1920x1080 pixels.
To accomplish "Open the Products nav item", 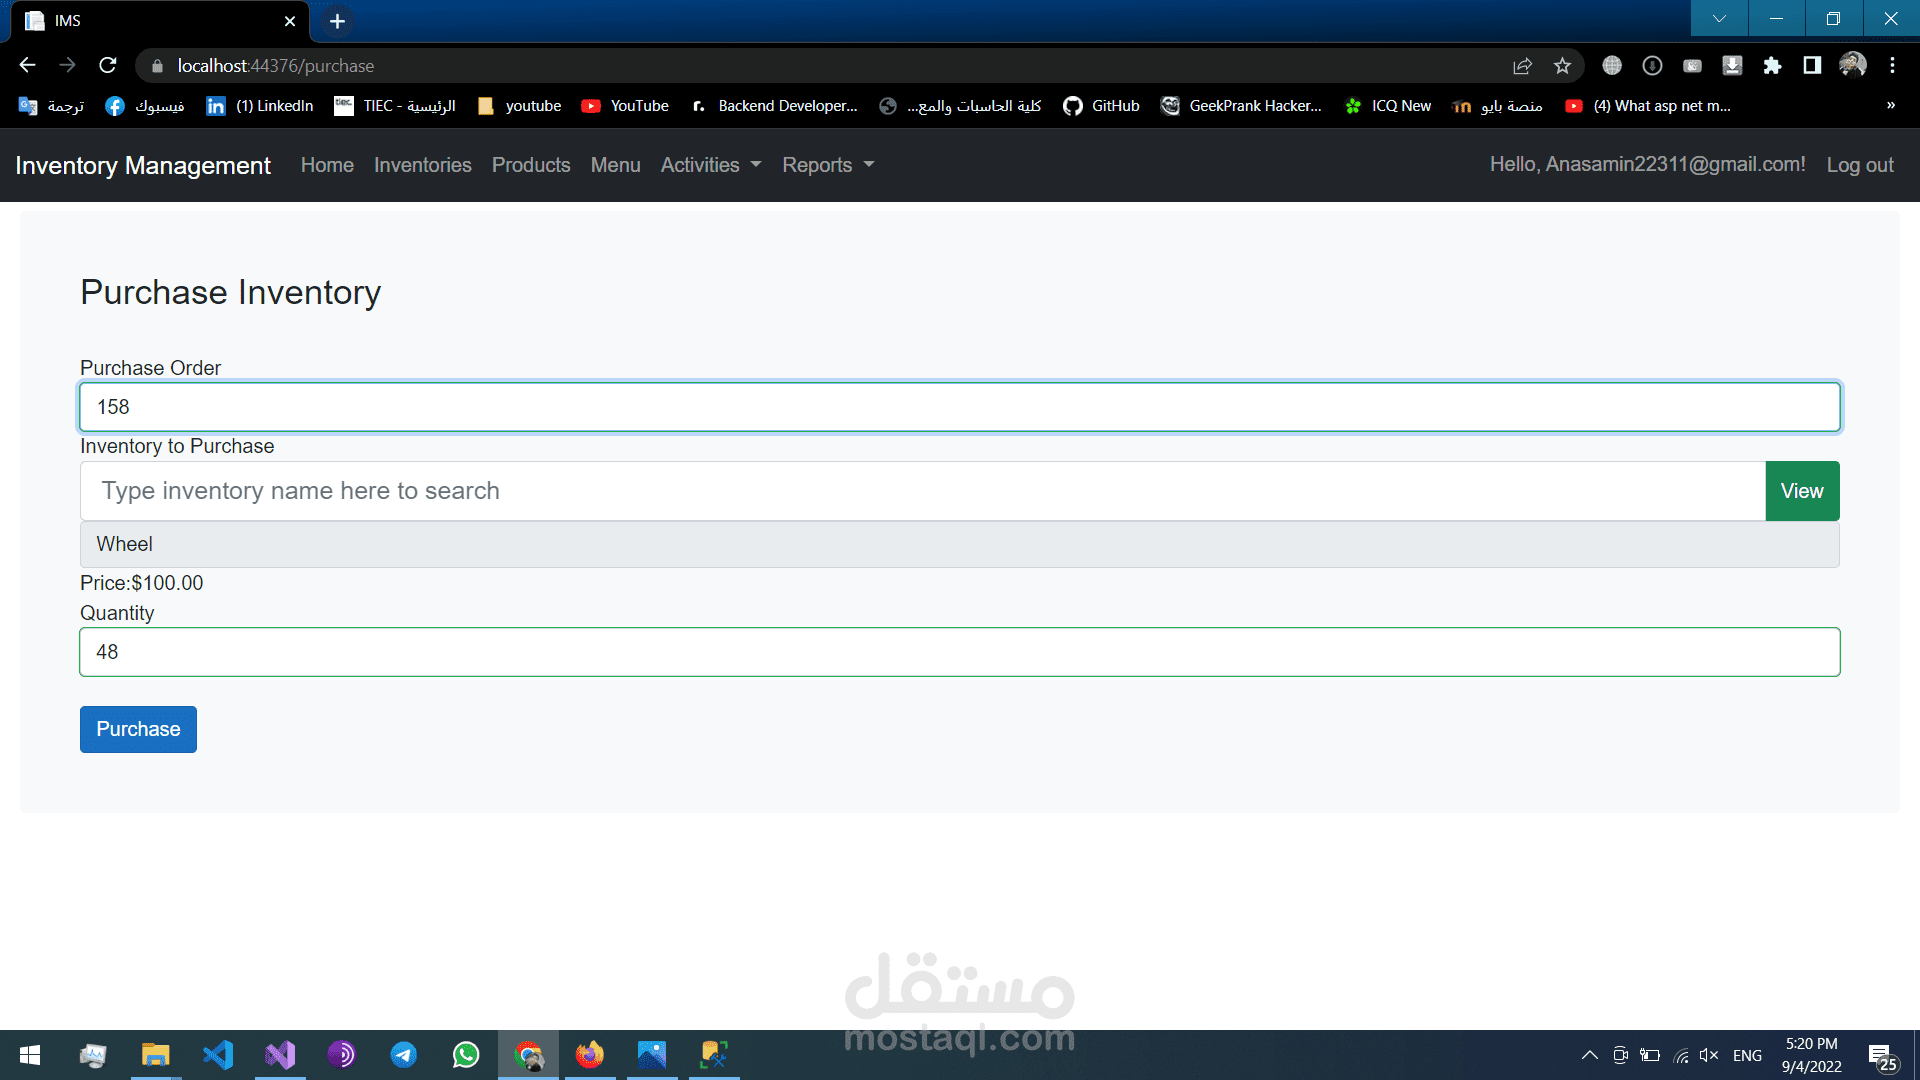I will click(x=531, y=165).
